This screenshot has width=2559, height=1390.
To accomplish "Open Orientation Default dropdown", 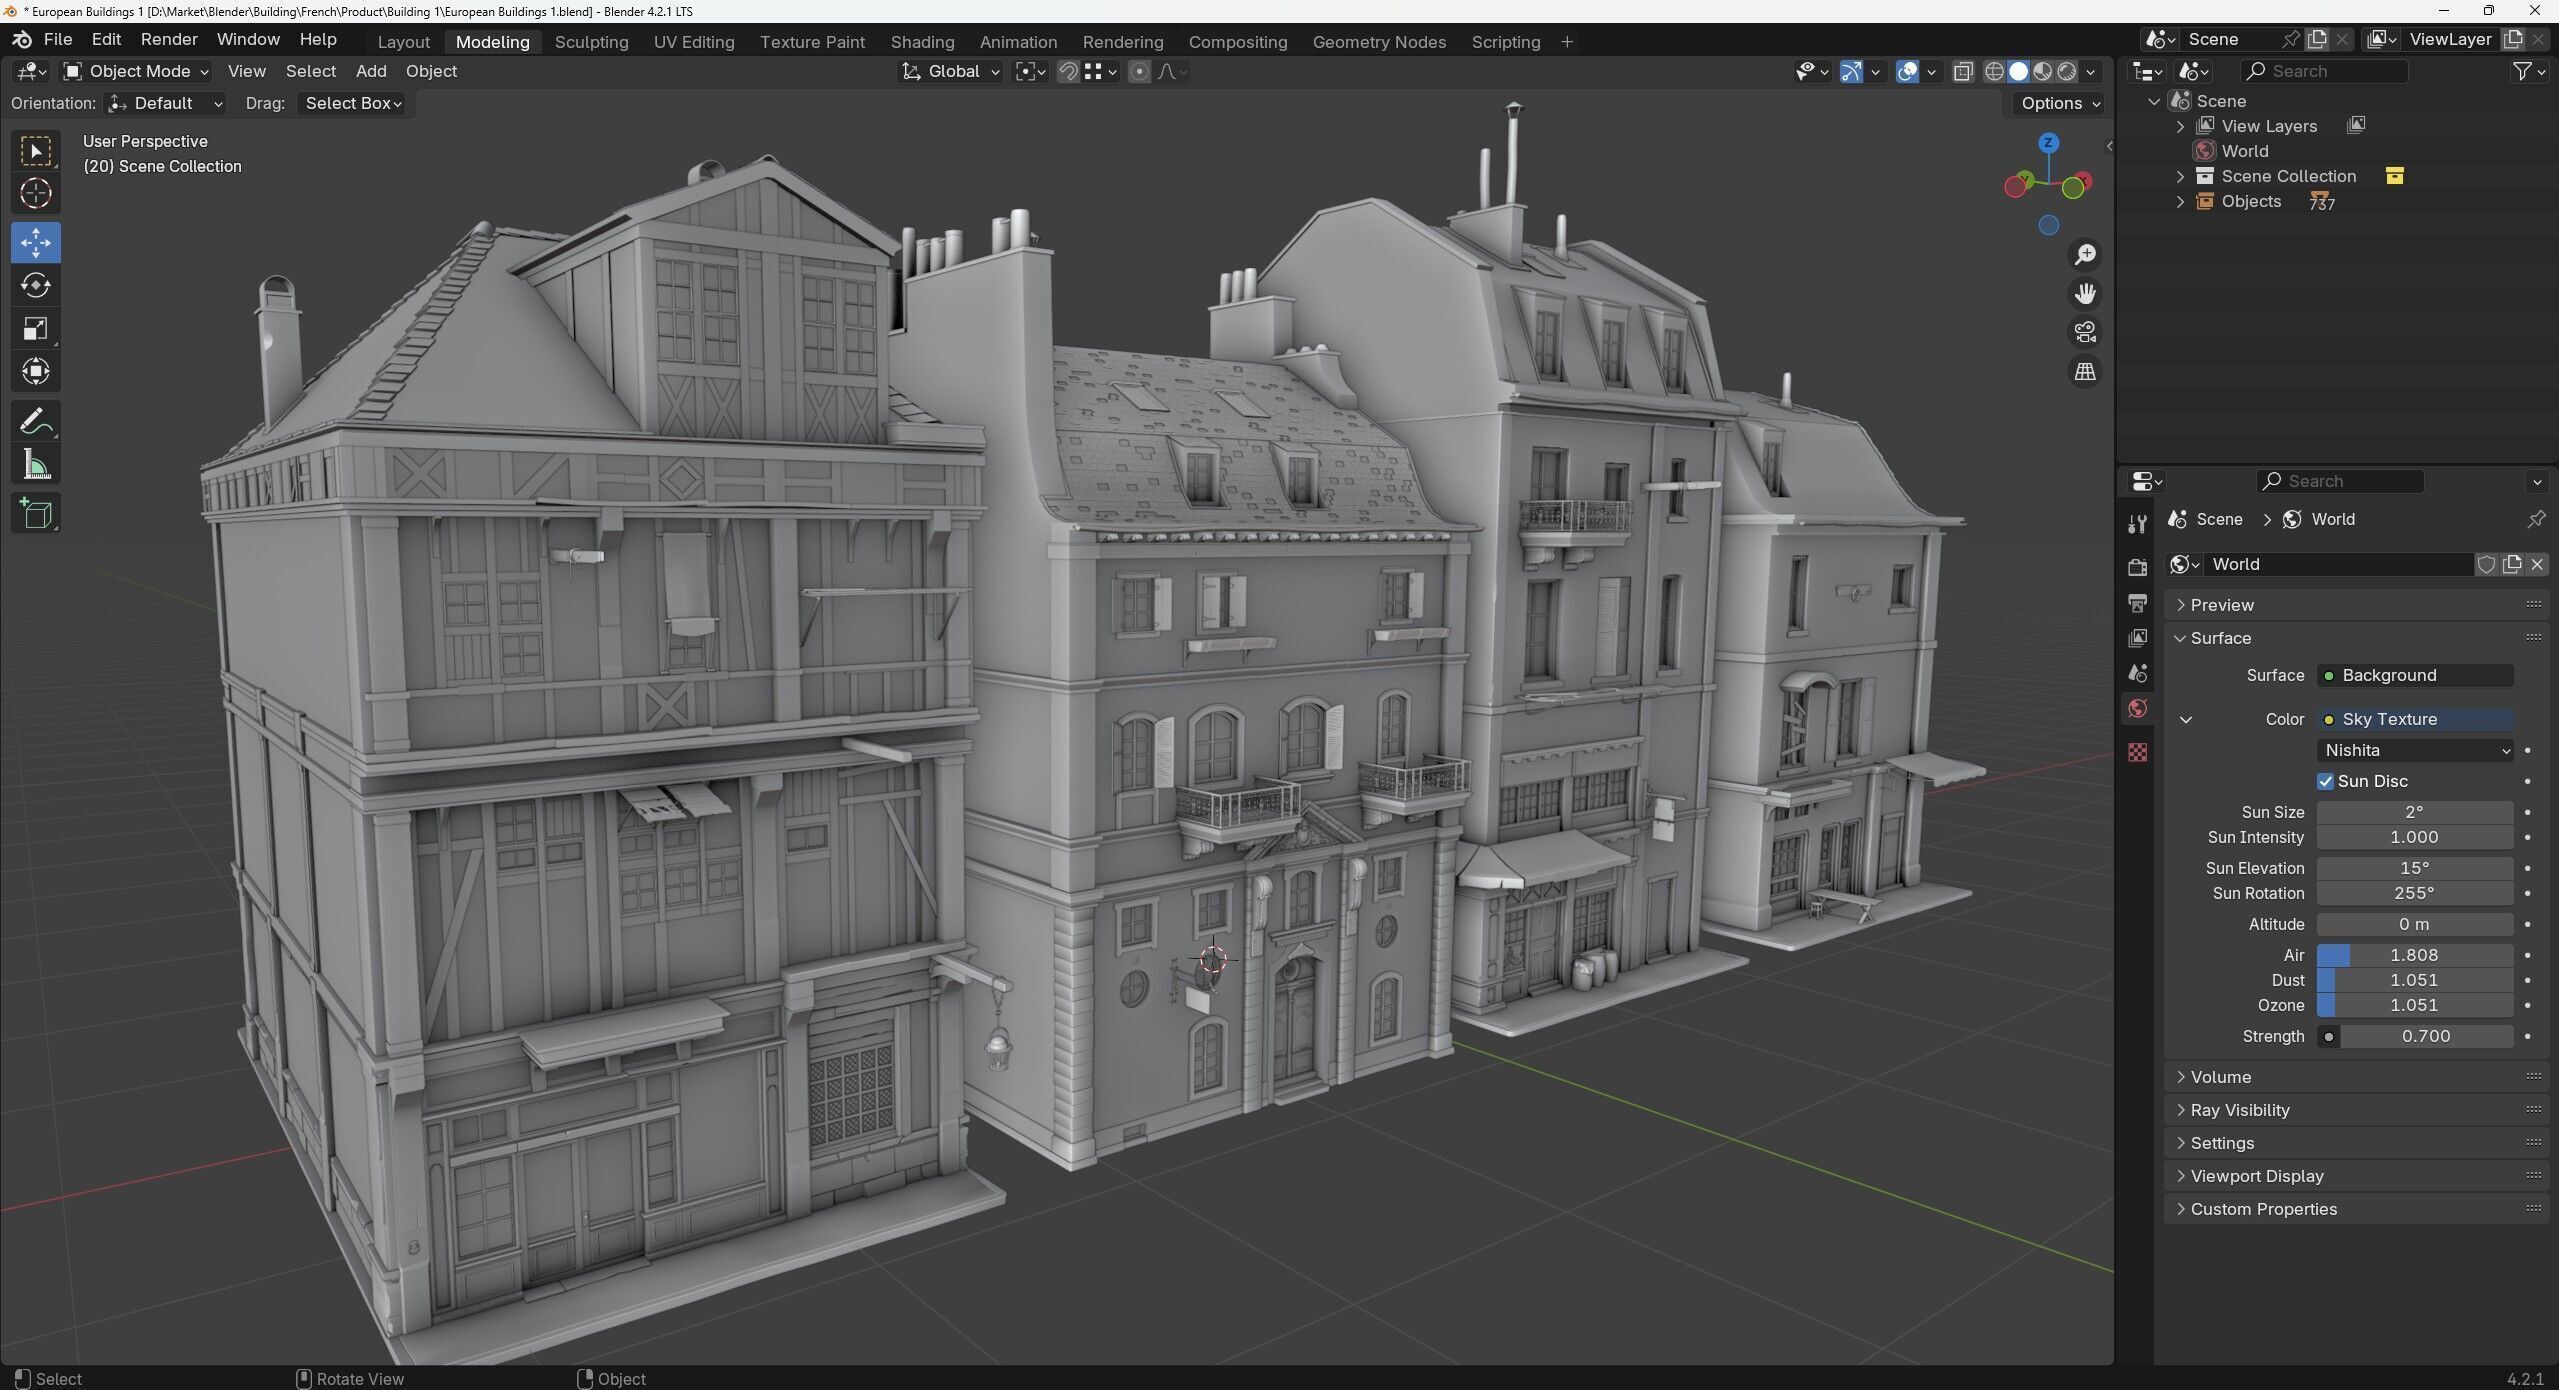I will coord(165,103).
